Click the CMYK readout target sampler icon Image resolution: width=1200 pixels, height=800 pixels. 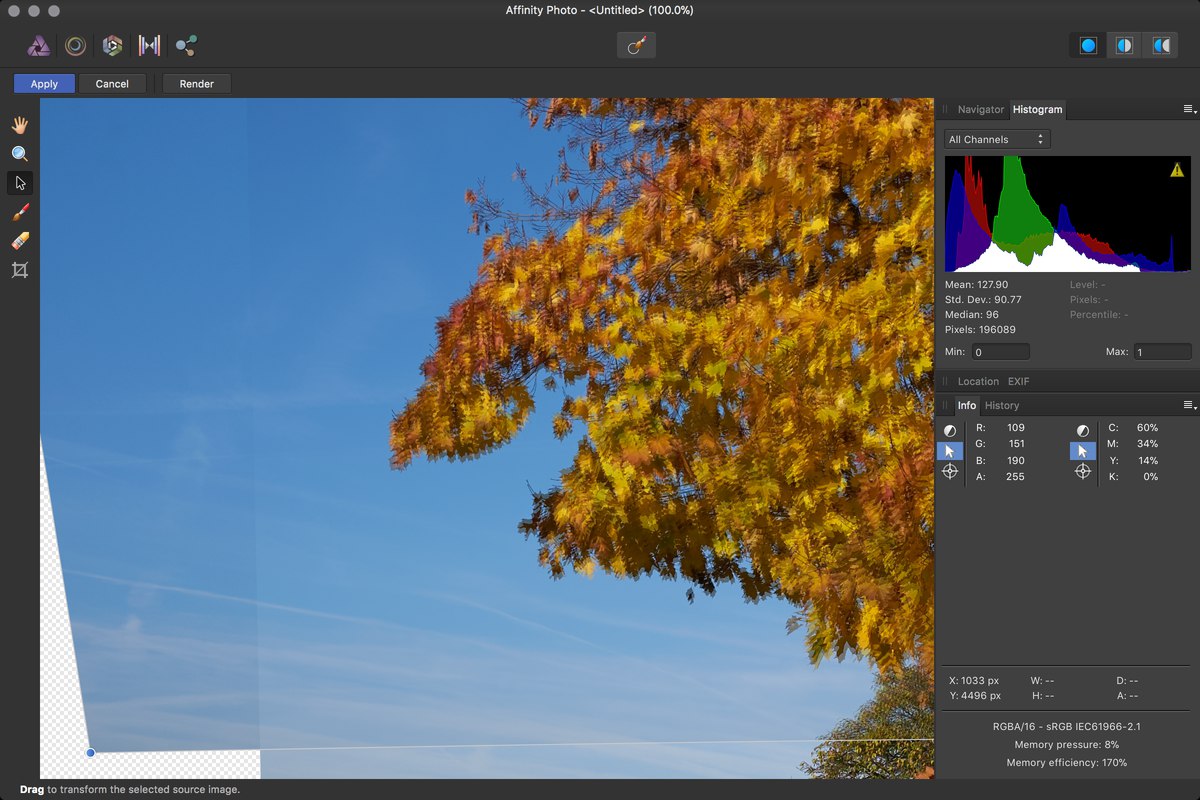(x=1083, y=471)
